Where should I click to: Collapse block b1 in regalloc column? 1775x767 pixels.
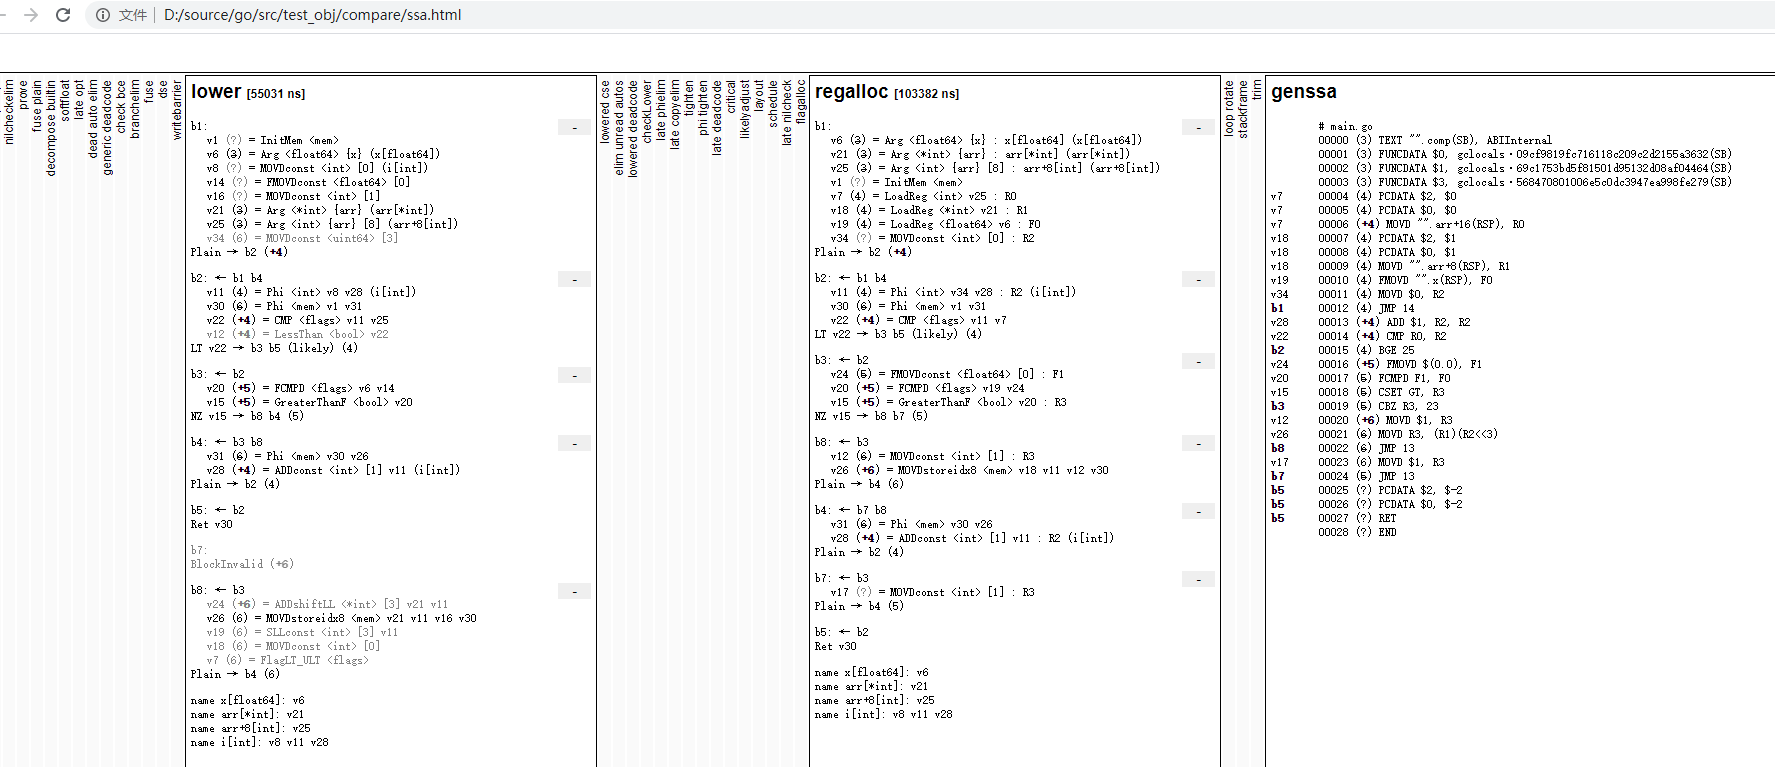tap(1198, 127)
